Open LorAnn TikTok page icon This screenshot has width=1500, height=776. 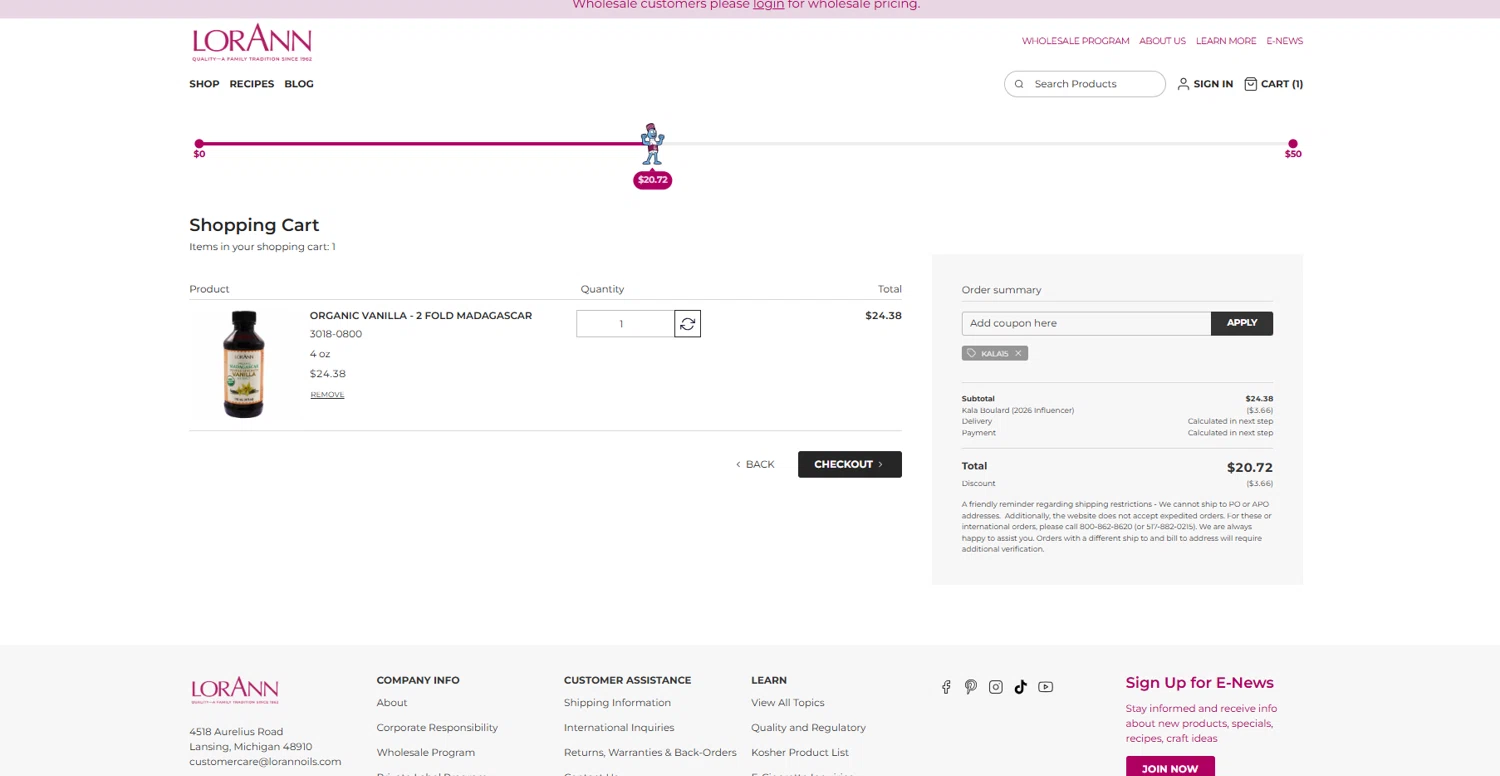[x=1020, y=687]
